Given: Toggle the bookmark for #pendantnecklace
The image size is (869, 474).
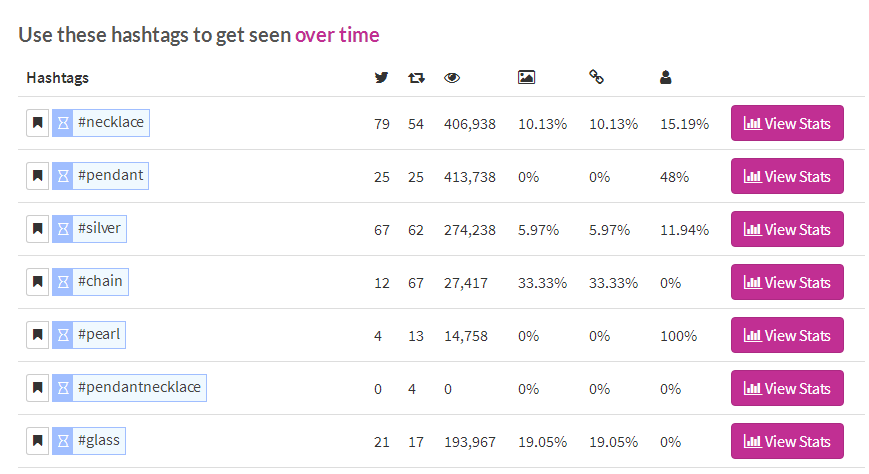Looking at the screenshot, I should click(x=38, y=388).
